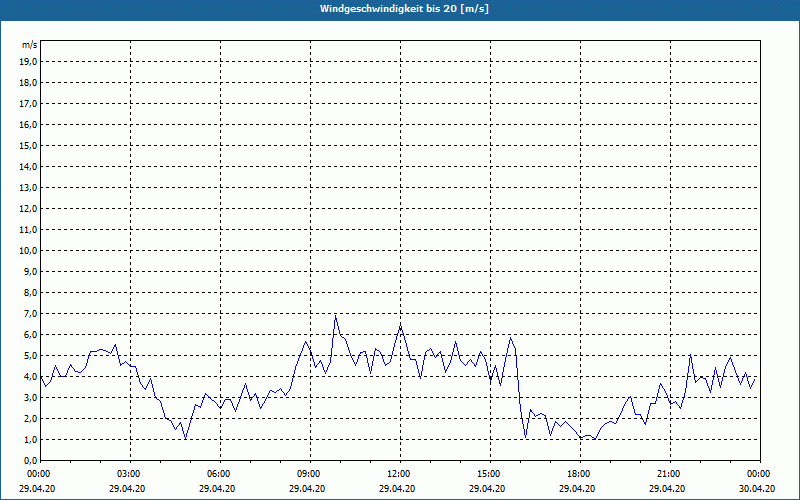Select the y-axis label "2,0"
Screen dimensions: 800x500
coord(31,419)
